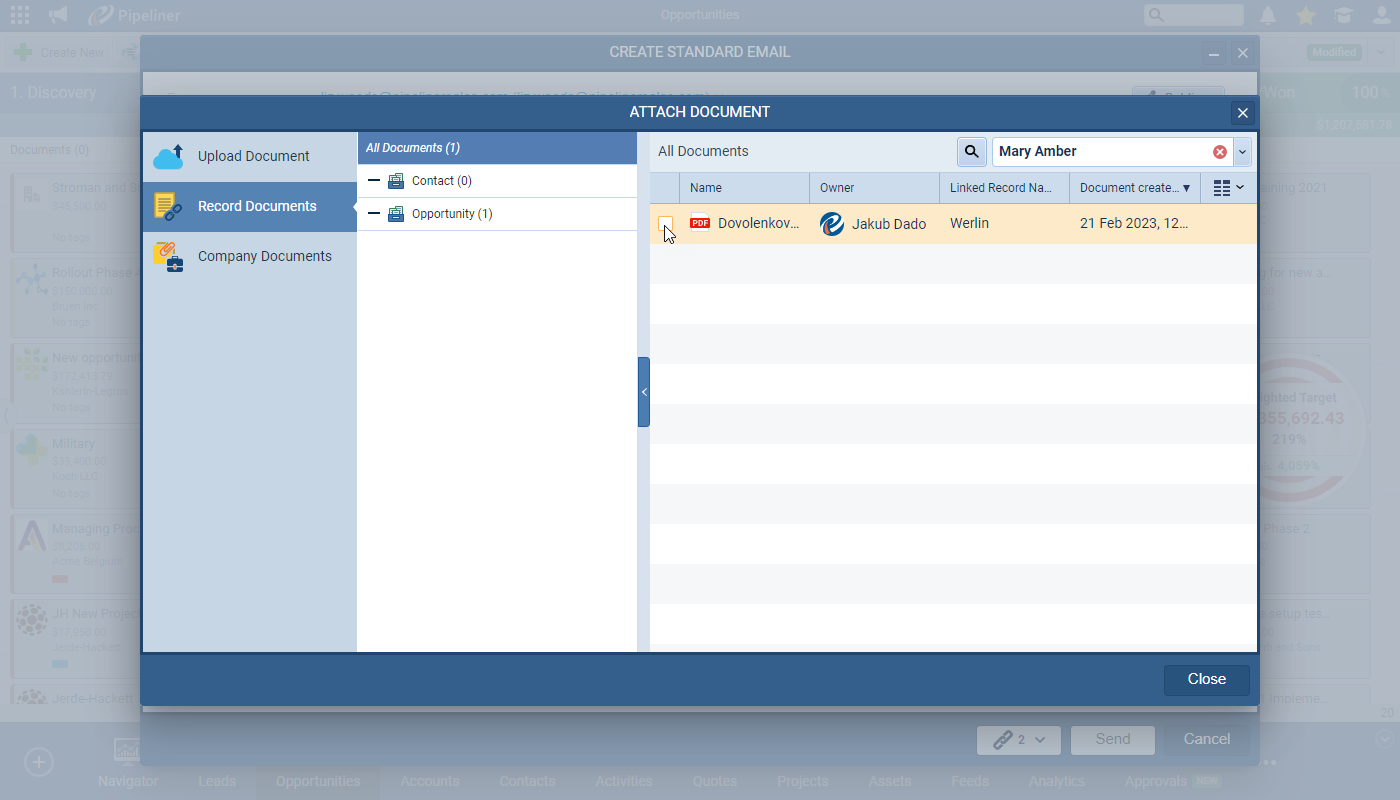Click the PDF icon of Dovolenkov document
1400x800 pixels.
coord(700,223)
